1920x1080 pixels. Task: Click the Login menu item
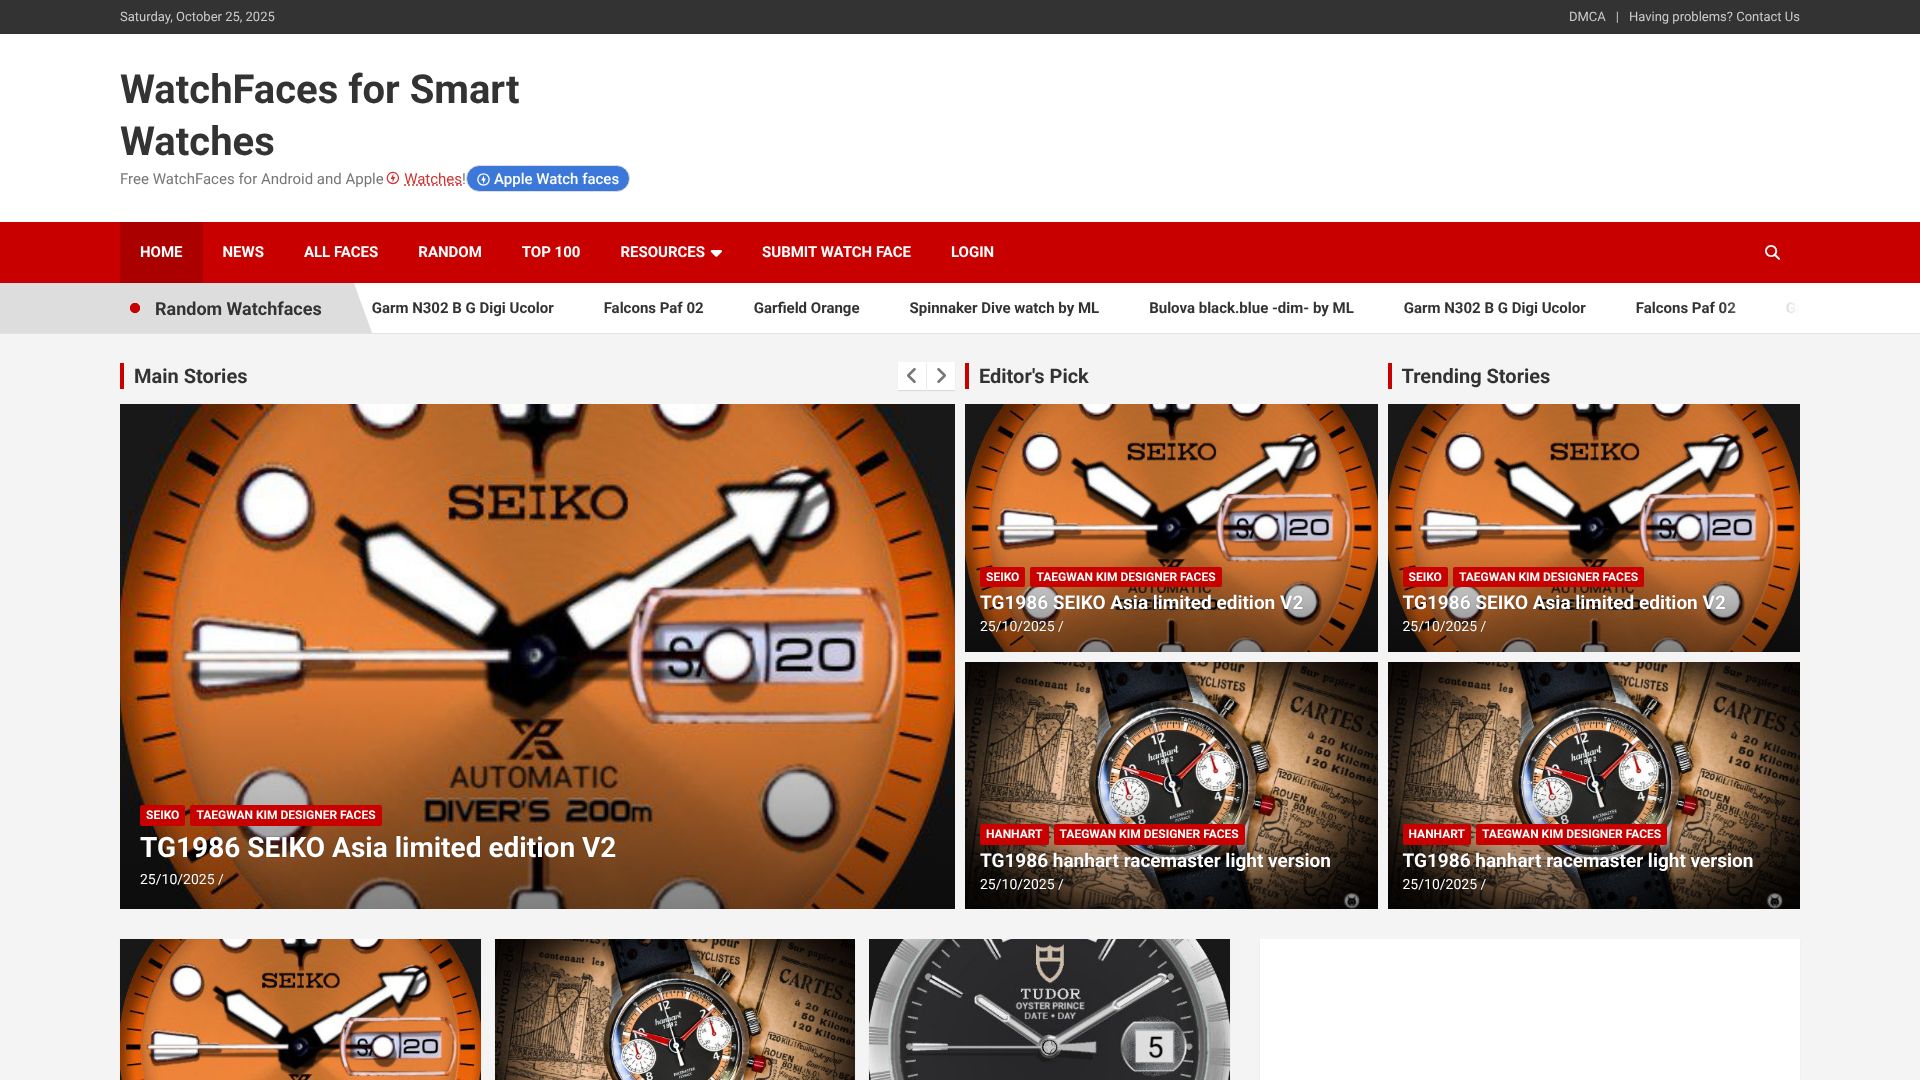click(972, 252)
